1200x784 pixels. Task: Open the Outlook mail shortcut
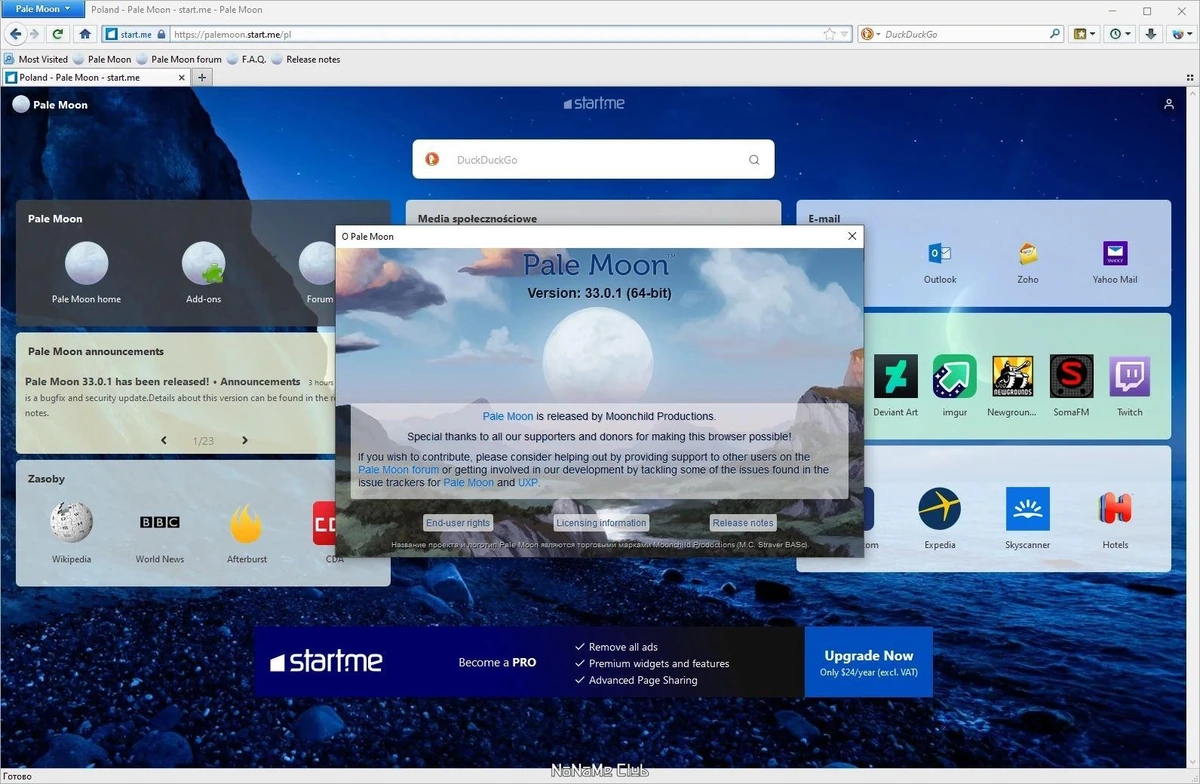pyautogui.click(x=940, y=263)
